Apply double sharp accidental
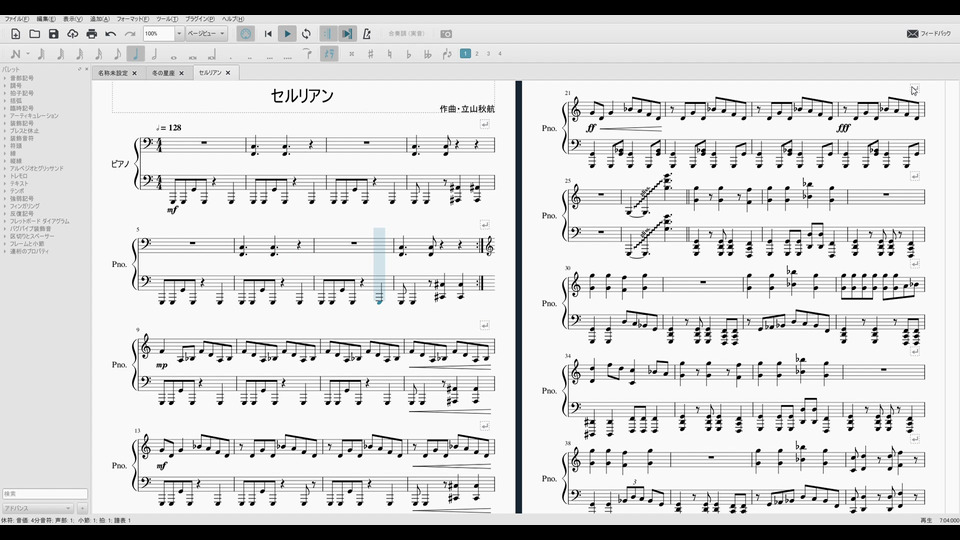The image size is (960, 540). pyautogui.click(x=351, y=54)
